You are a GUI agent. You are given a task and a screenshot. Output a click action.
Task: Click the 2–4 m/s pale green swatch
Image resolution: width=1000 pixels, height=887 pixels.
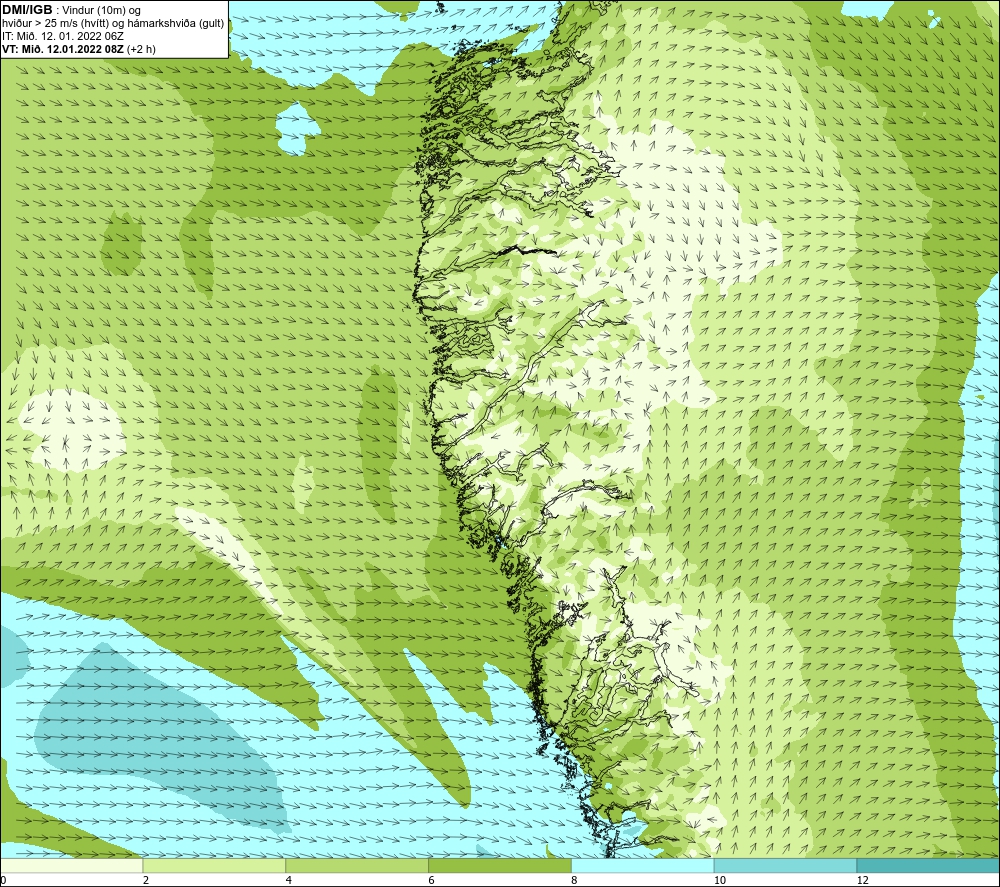pos(214,865)
